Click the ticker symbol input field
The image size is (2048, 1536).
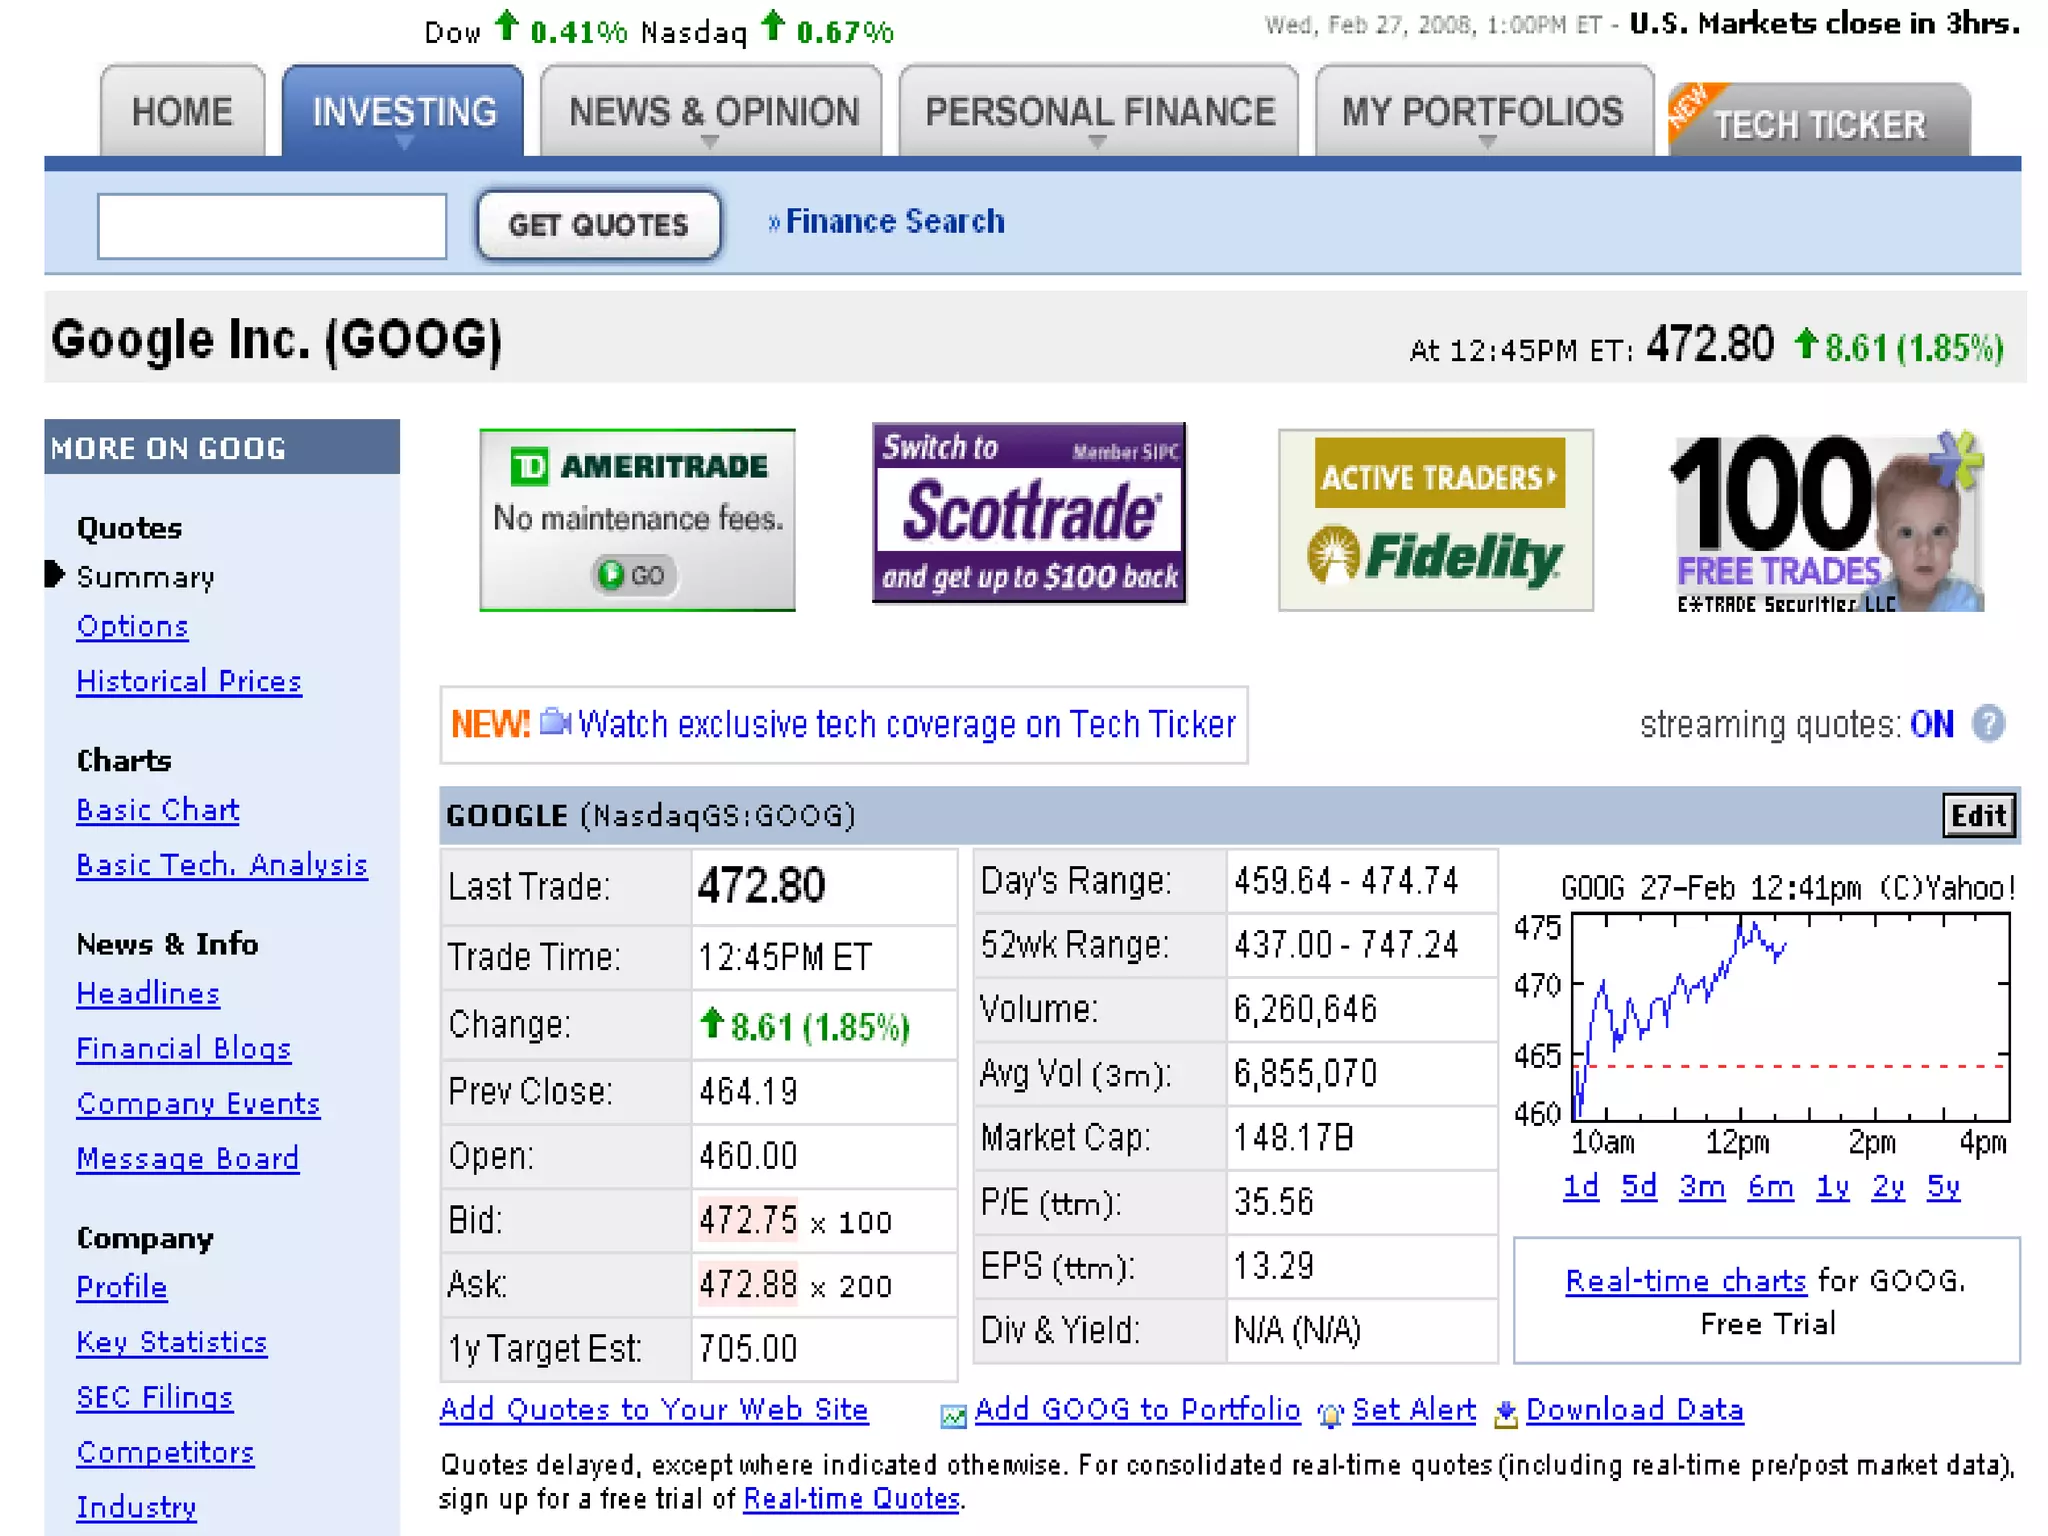[272, 226]
